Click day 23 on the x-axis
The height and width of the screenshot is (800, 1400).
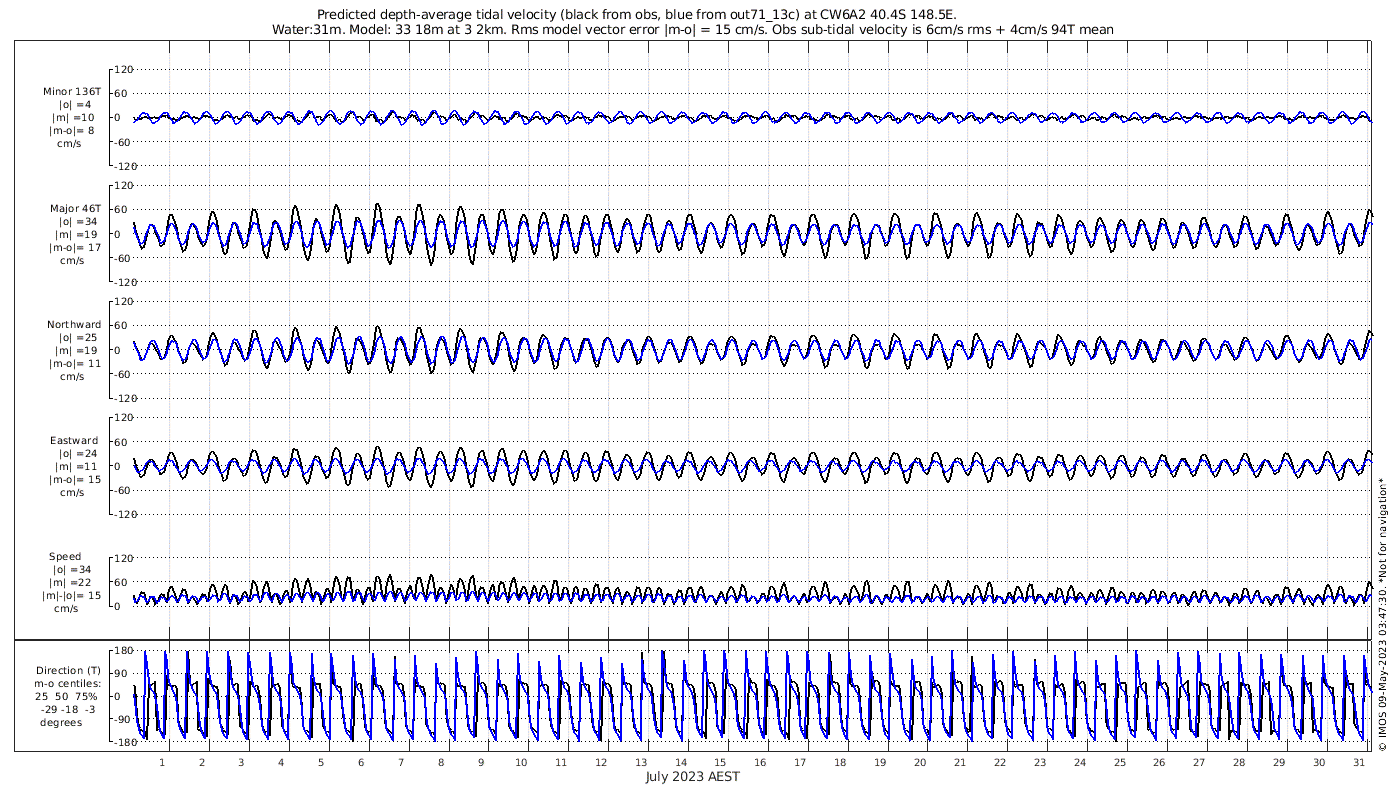click(1040, 762)
